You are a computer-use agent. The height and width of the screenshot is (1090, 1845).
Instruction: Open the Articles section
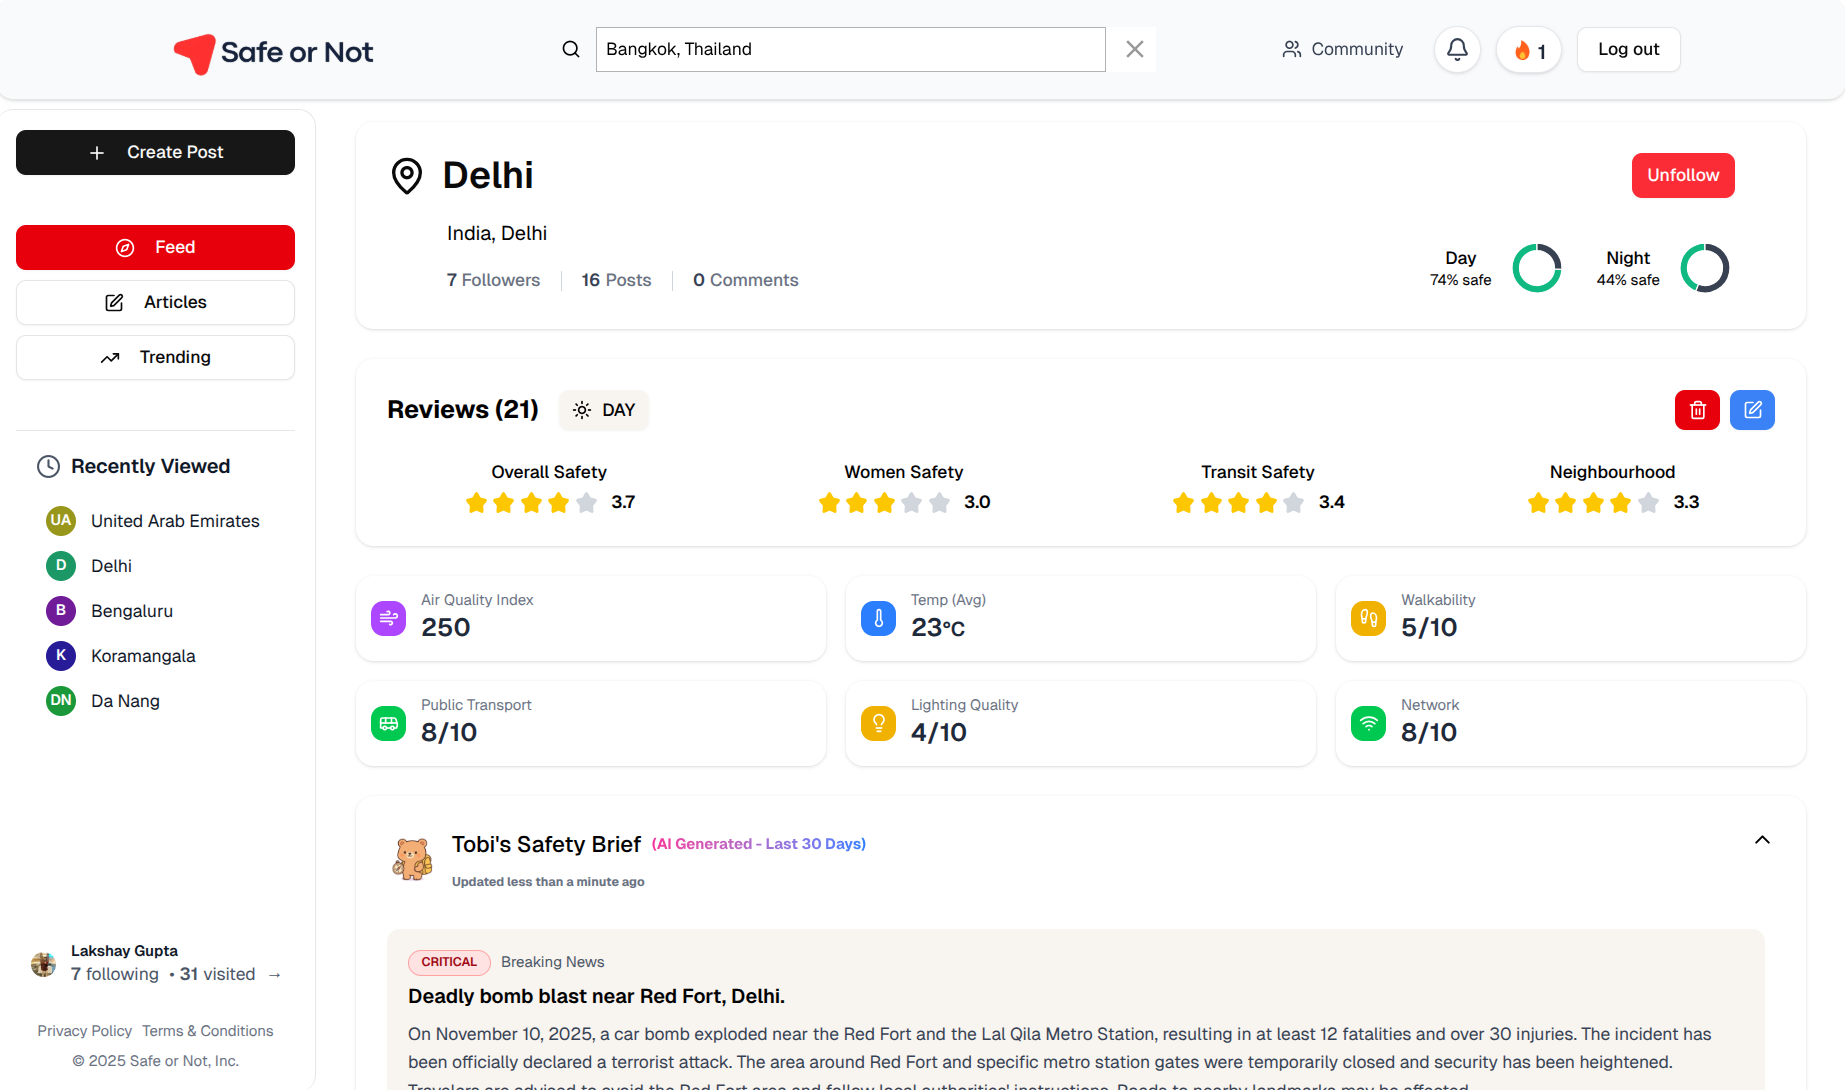coord(155,302)
